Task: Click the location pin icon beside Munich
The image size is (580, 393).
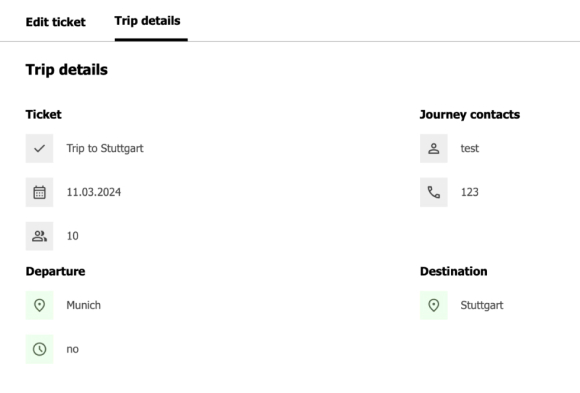Action: click(x=39, y=305)
